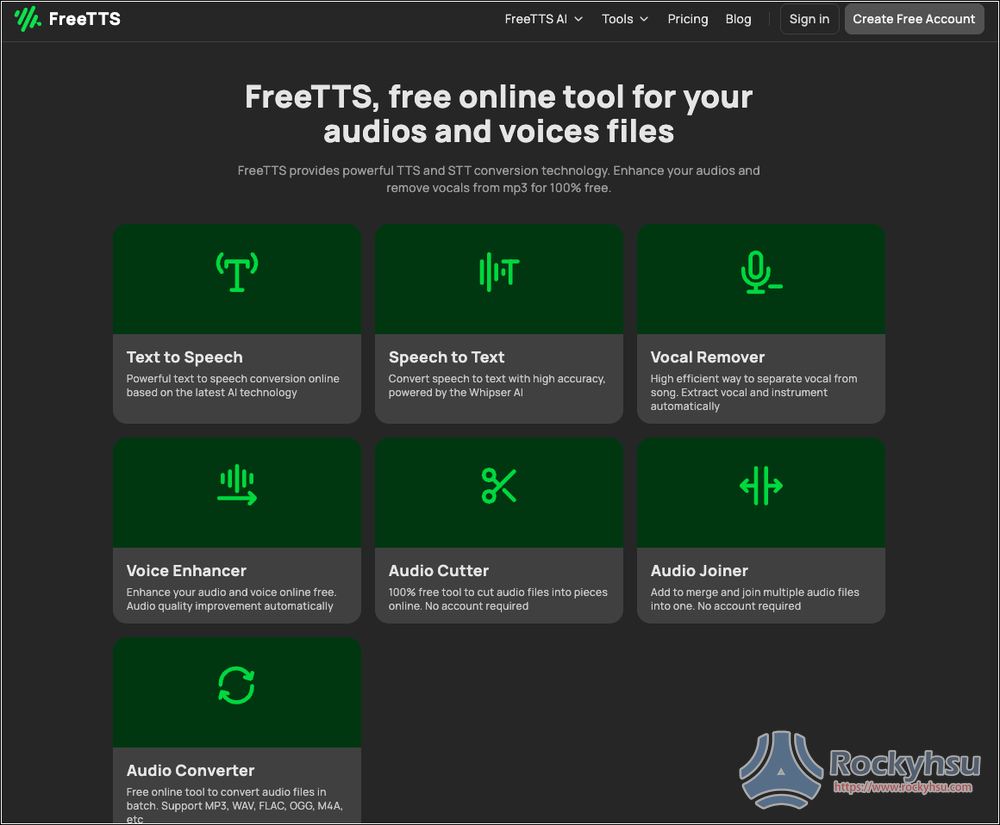Click the Speech to Text waveform icon
Screen dimensions: 1000x825
point(499,272)
